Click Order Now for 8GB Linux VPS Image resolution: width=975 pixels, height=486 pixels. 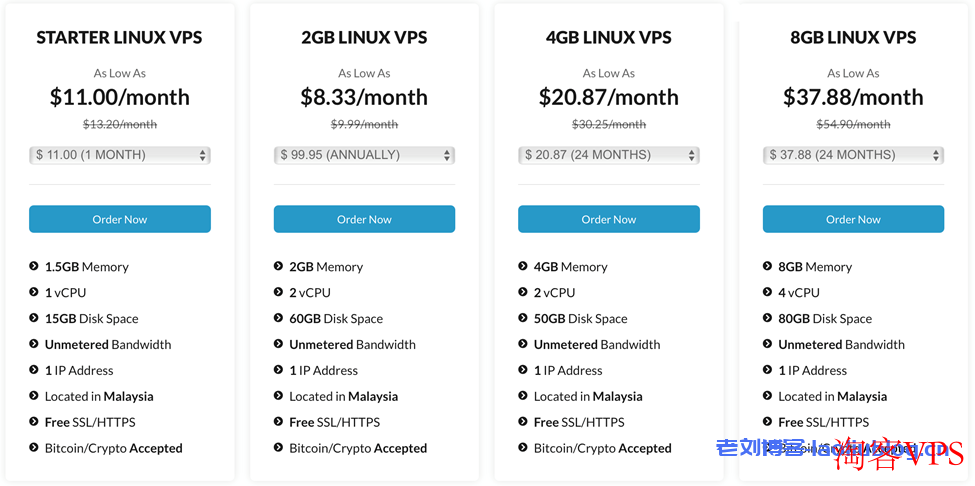[x=853, y=219]
